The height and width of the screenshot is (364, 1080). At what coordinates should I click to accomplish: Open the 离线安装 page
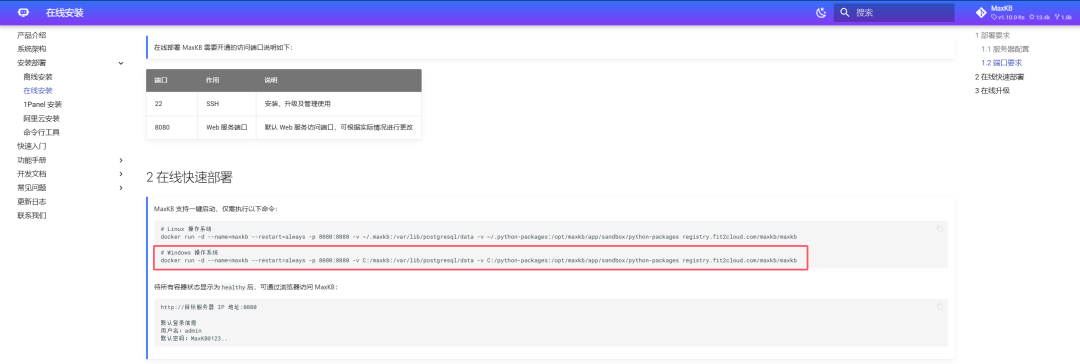[38, 77]
